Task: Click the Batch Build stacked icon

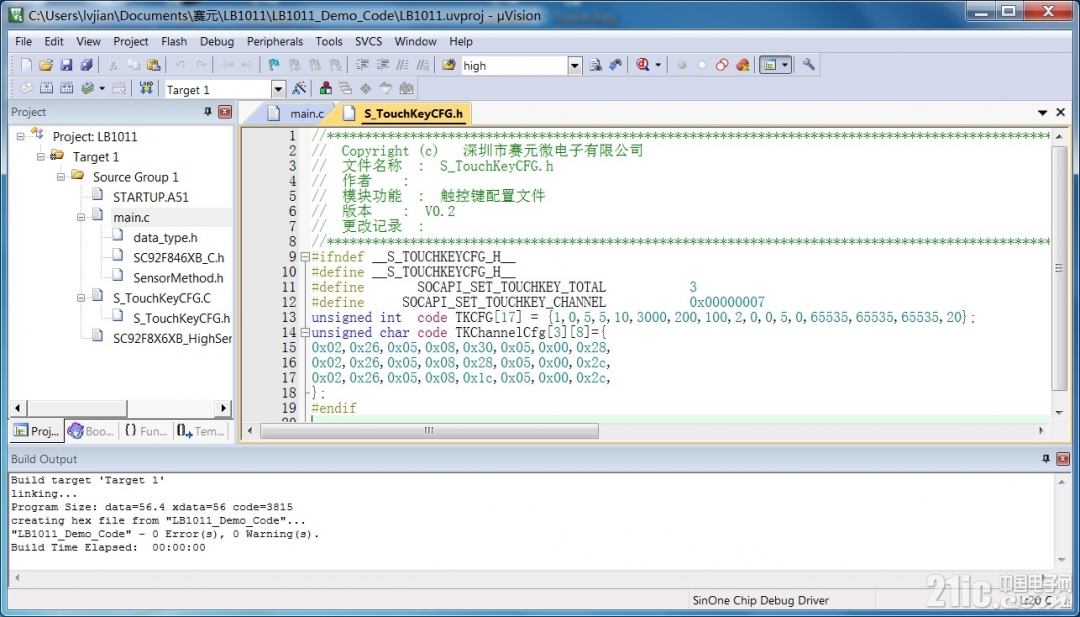Action: tap(87, 88)
